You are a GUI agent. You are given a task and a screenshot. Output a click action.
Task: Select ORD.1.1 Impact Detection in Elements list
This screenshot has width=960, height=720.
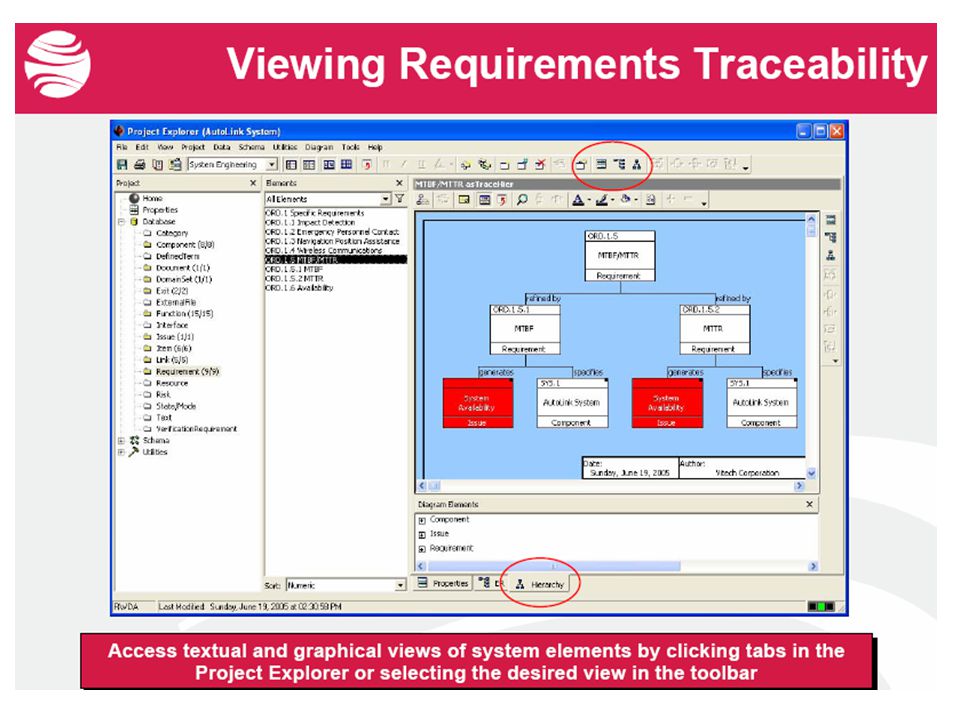[x=310, y=223]
